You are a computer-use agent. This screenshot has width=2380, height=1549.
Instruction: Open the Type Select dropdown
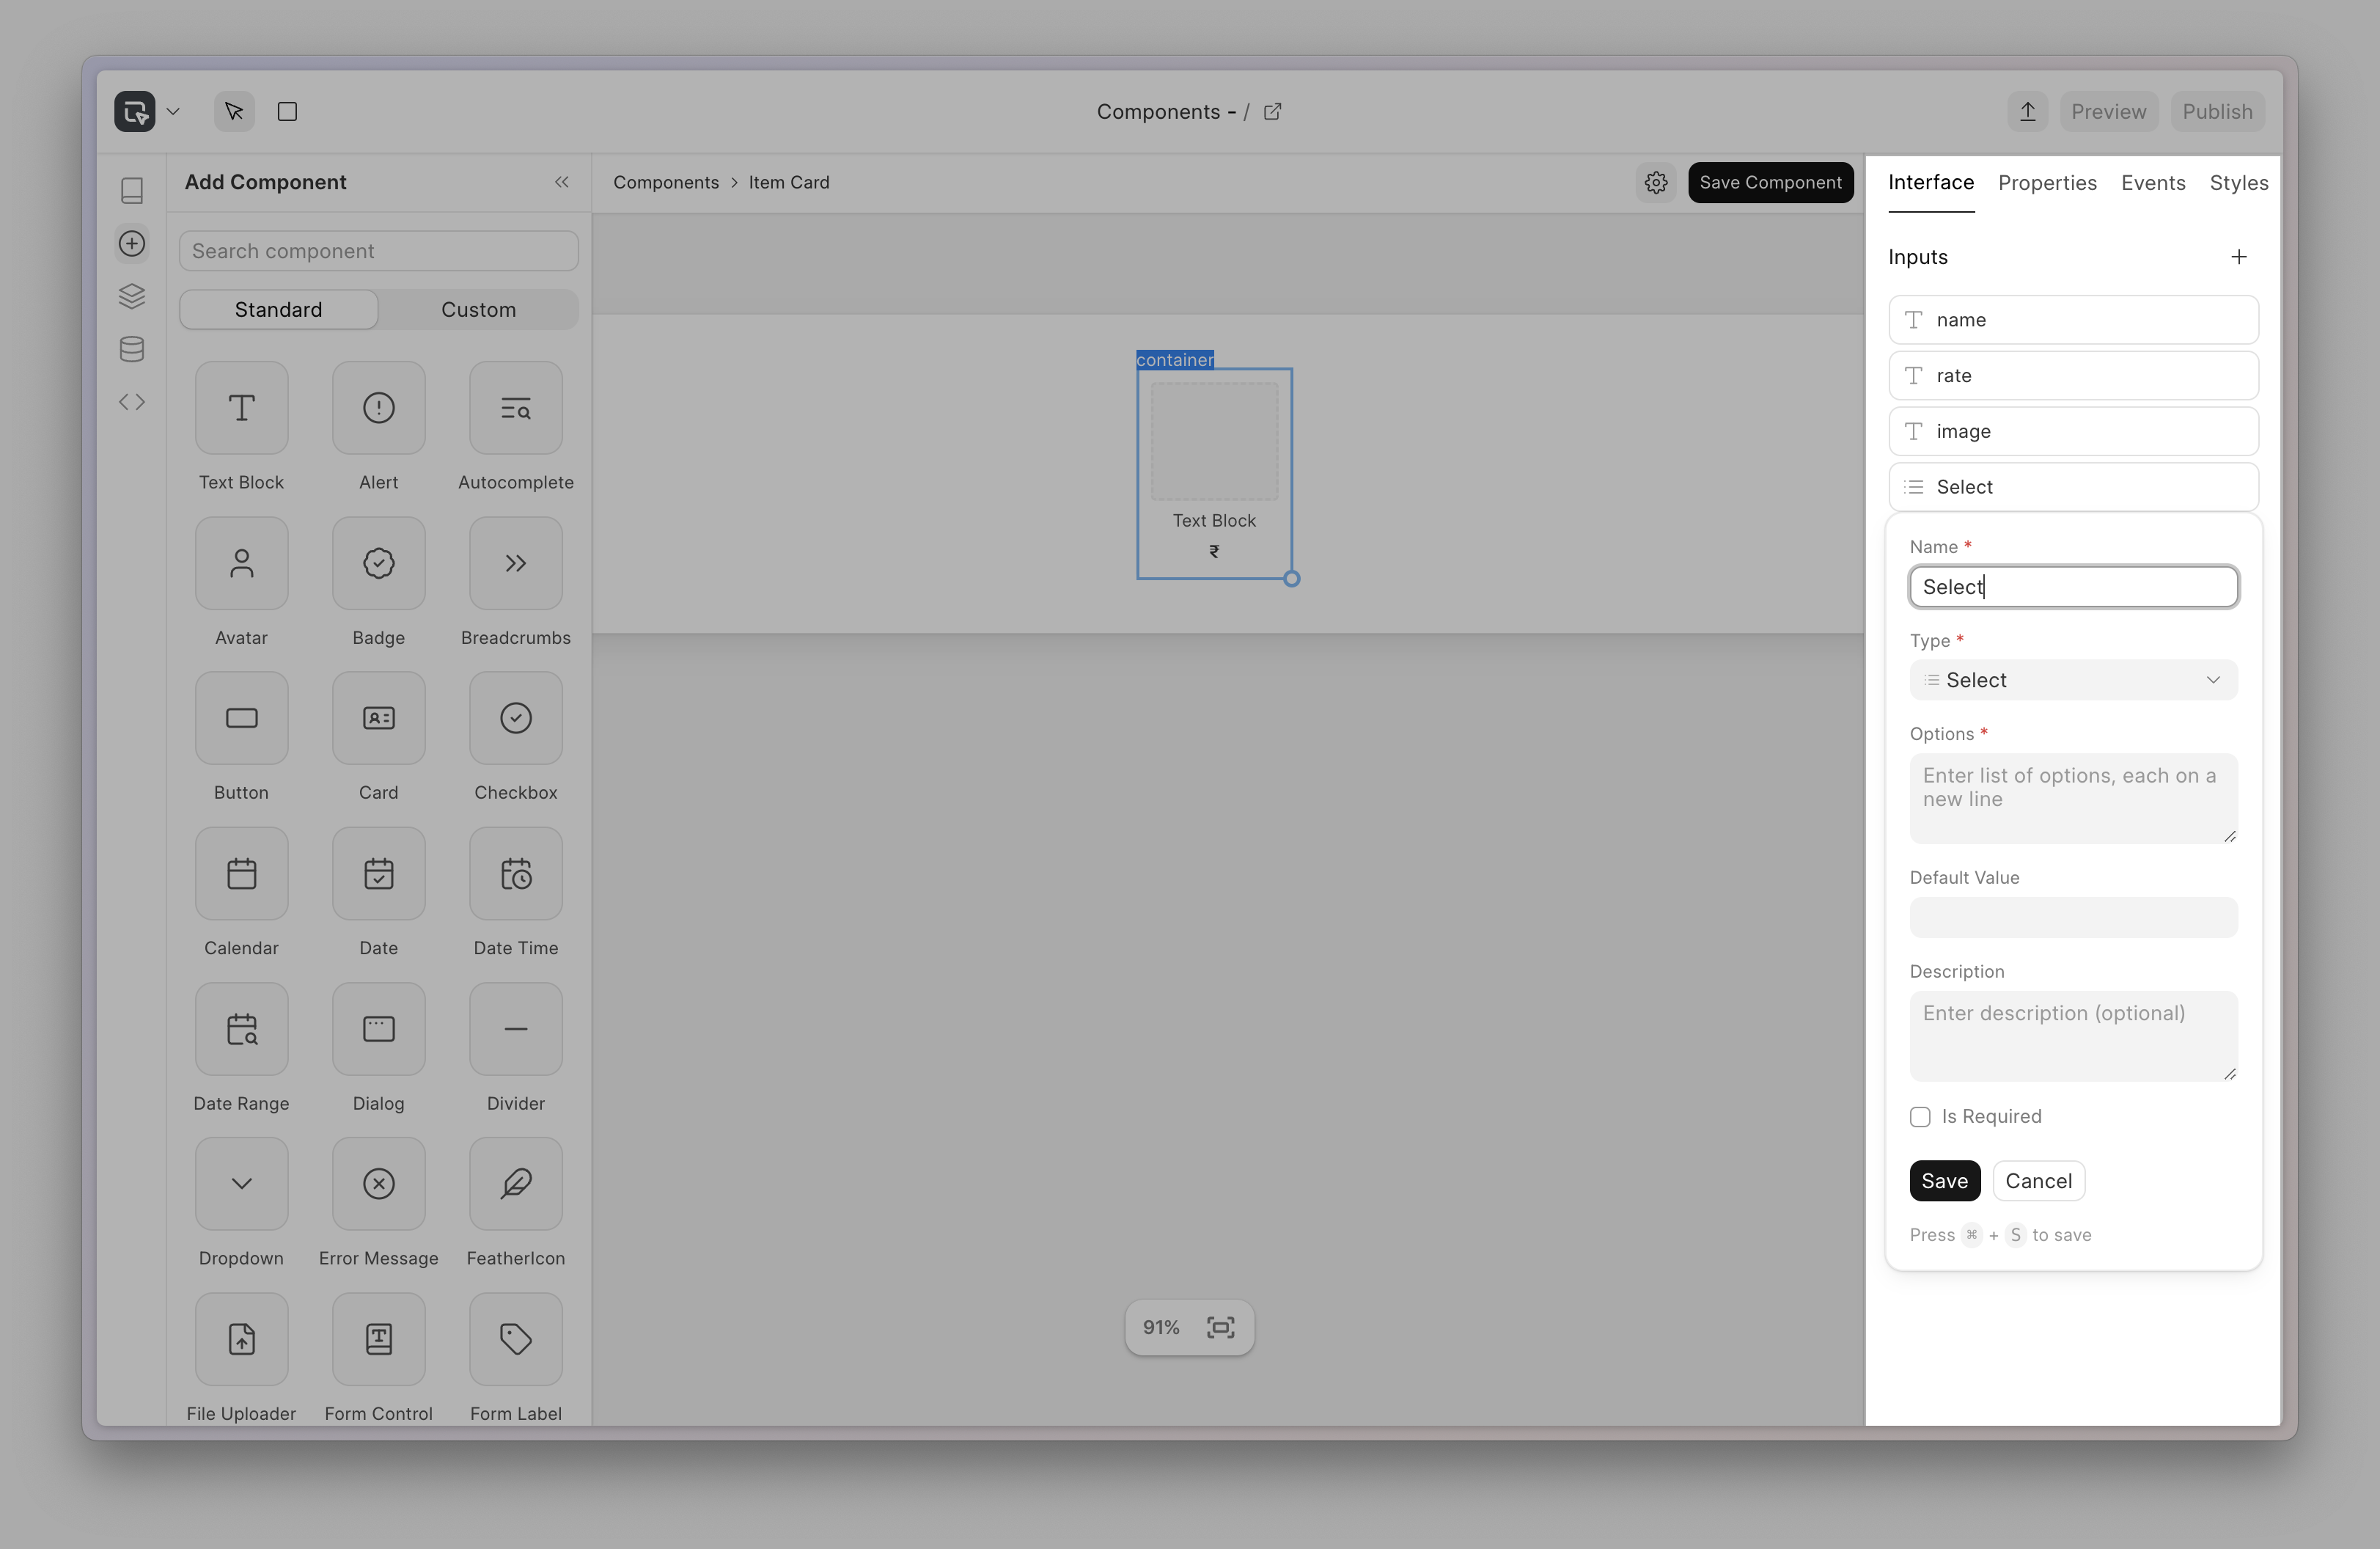click(x=2072, y=680)
